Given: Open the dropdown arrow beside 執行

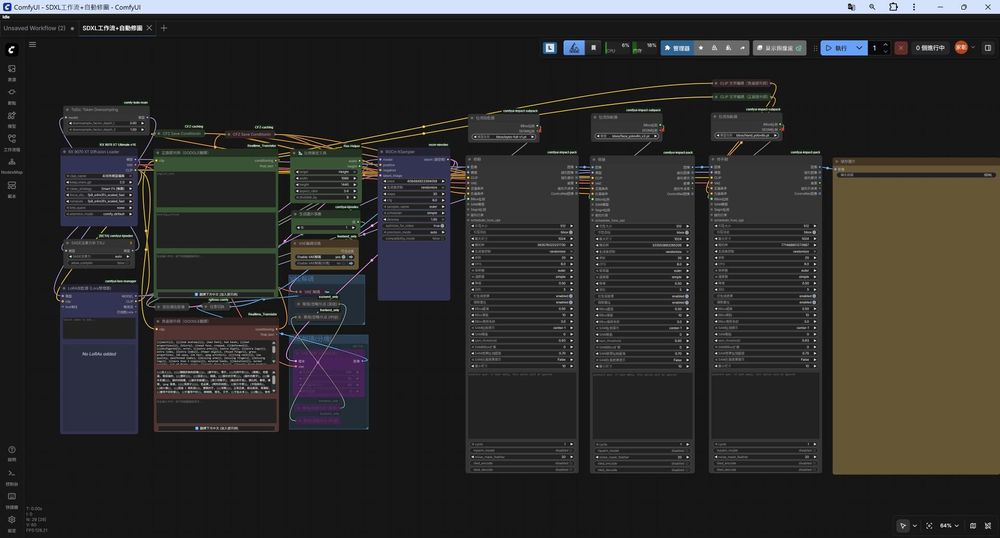Looking at the screenshot, I should tap(860, 48).
